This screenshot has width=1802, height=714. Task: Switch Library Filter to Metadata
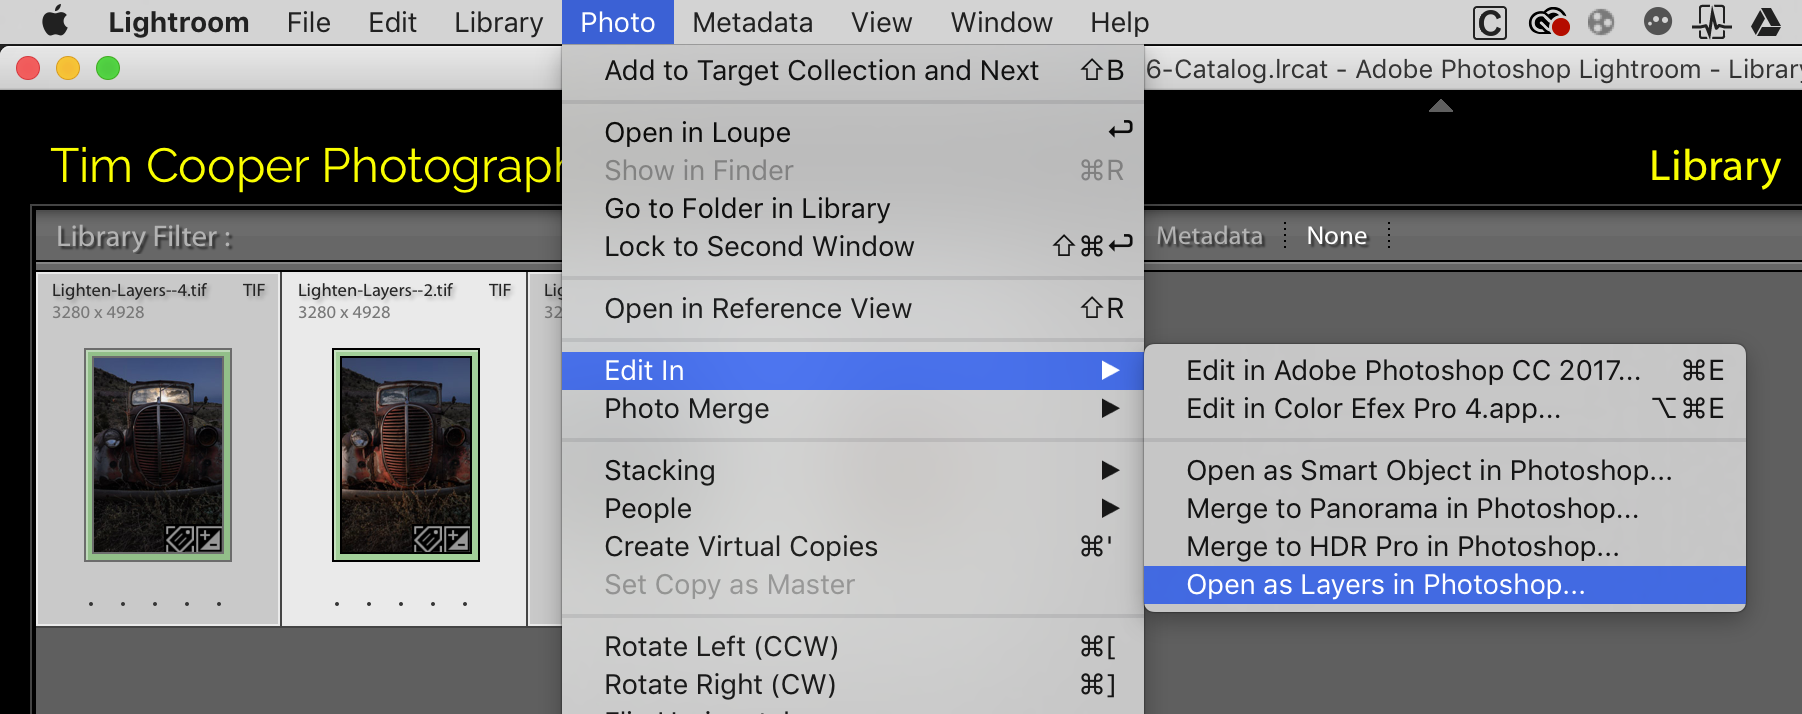(x=1209, y=236)
